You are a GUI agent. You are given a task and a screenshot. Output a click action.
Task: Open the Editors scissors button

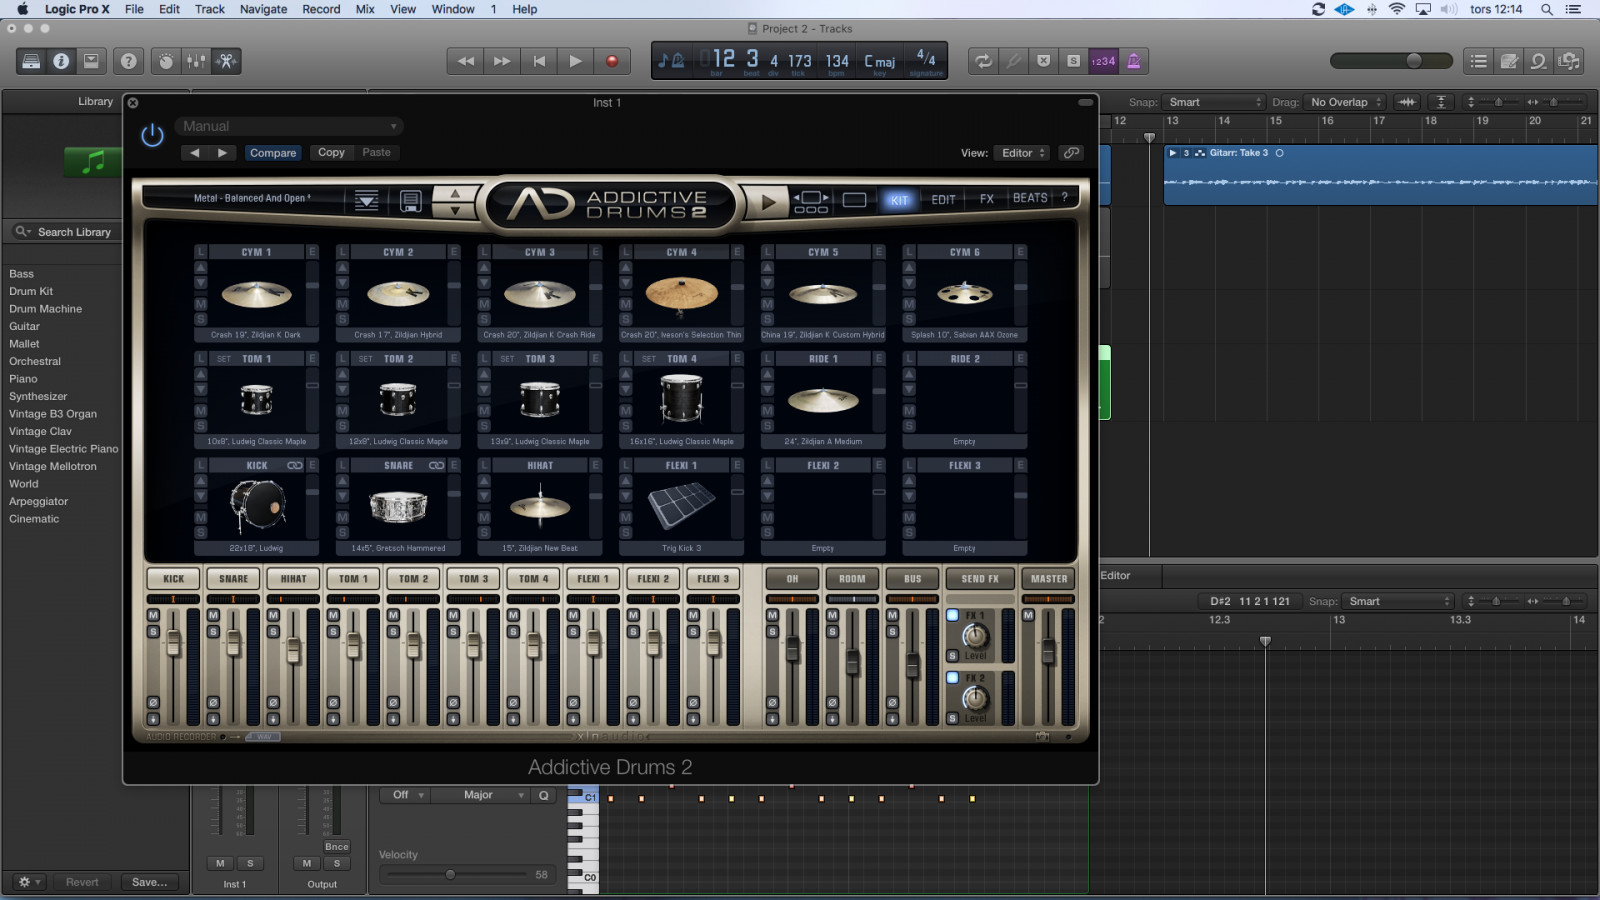(227, 61)
